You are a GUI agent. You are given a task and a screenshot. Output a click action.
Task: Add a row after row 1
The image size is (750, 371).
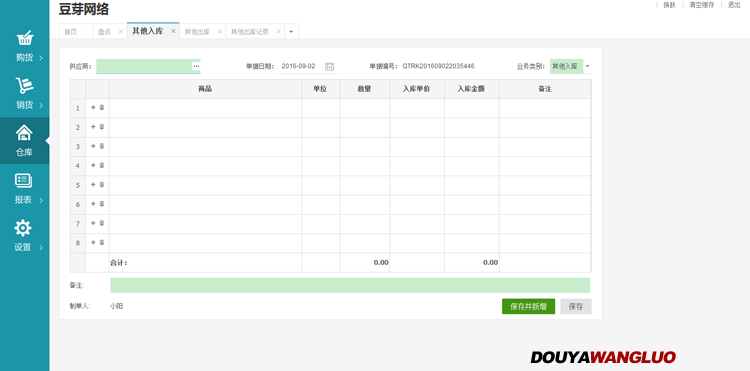pyautogui.click(x=93, y=108)
